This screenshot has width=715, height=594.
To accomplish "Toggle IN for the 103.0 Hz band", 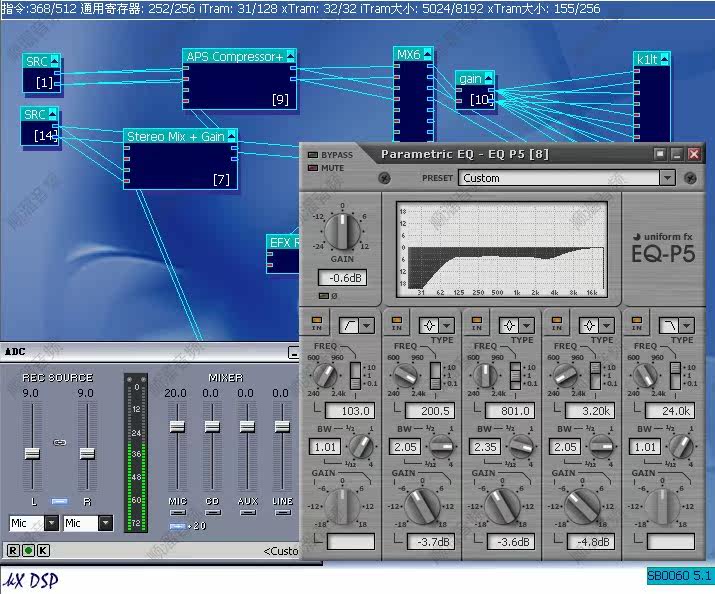I will click(x=316, y=320).
